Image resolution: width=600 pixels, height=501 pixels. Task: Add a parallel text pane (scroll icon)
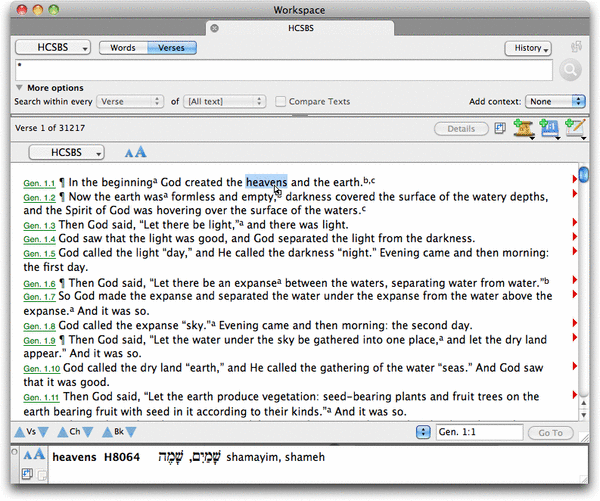[523, 129]
